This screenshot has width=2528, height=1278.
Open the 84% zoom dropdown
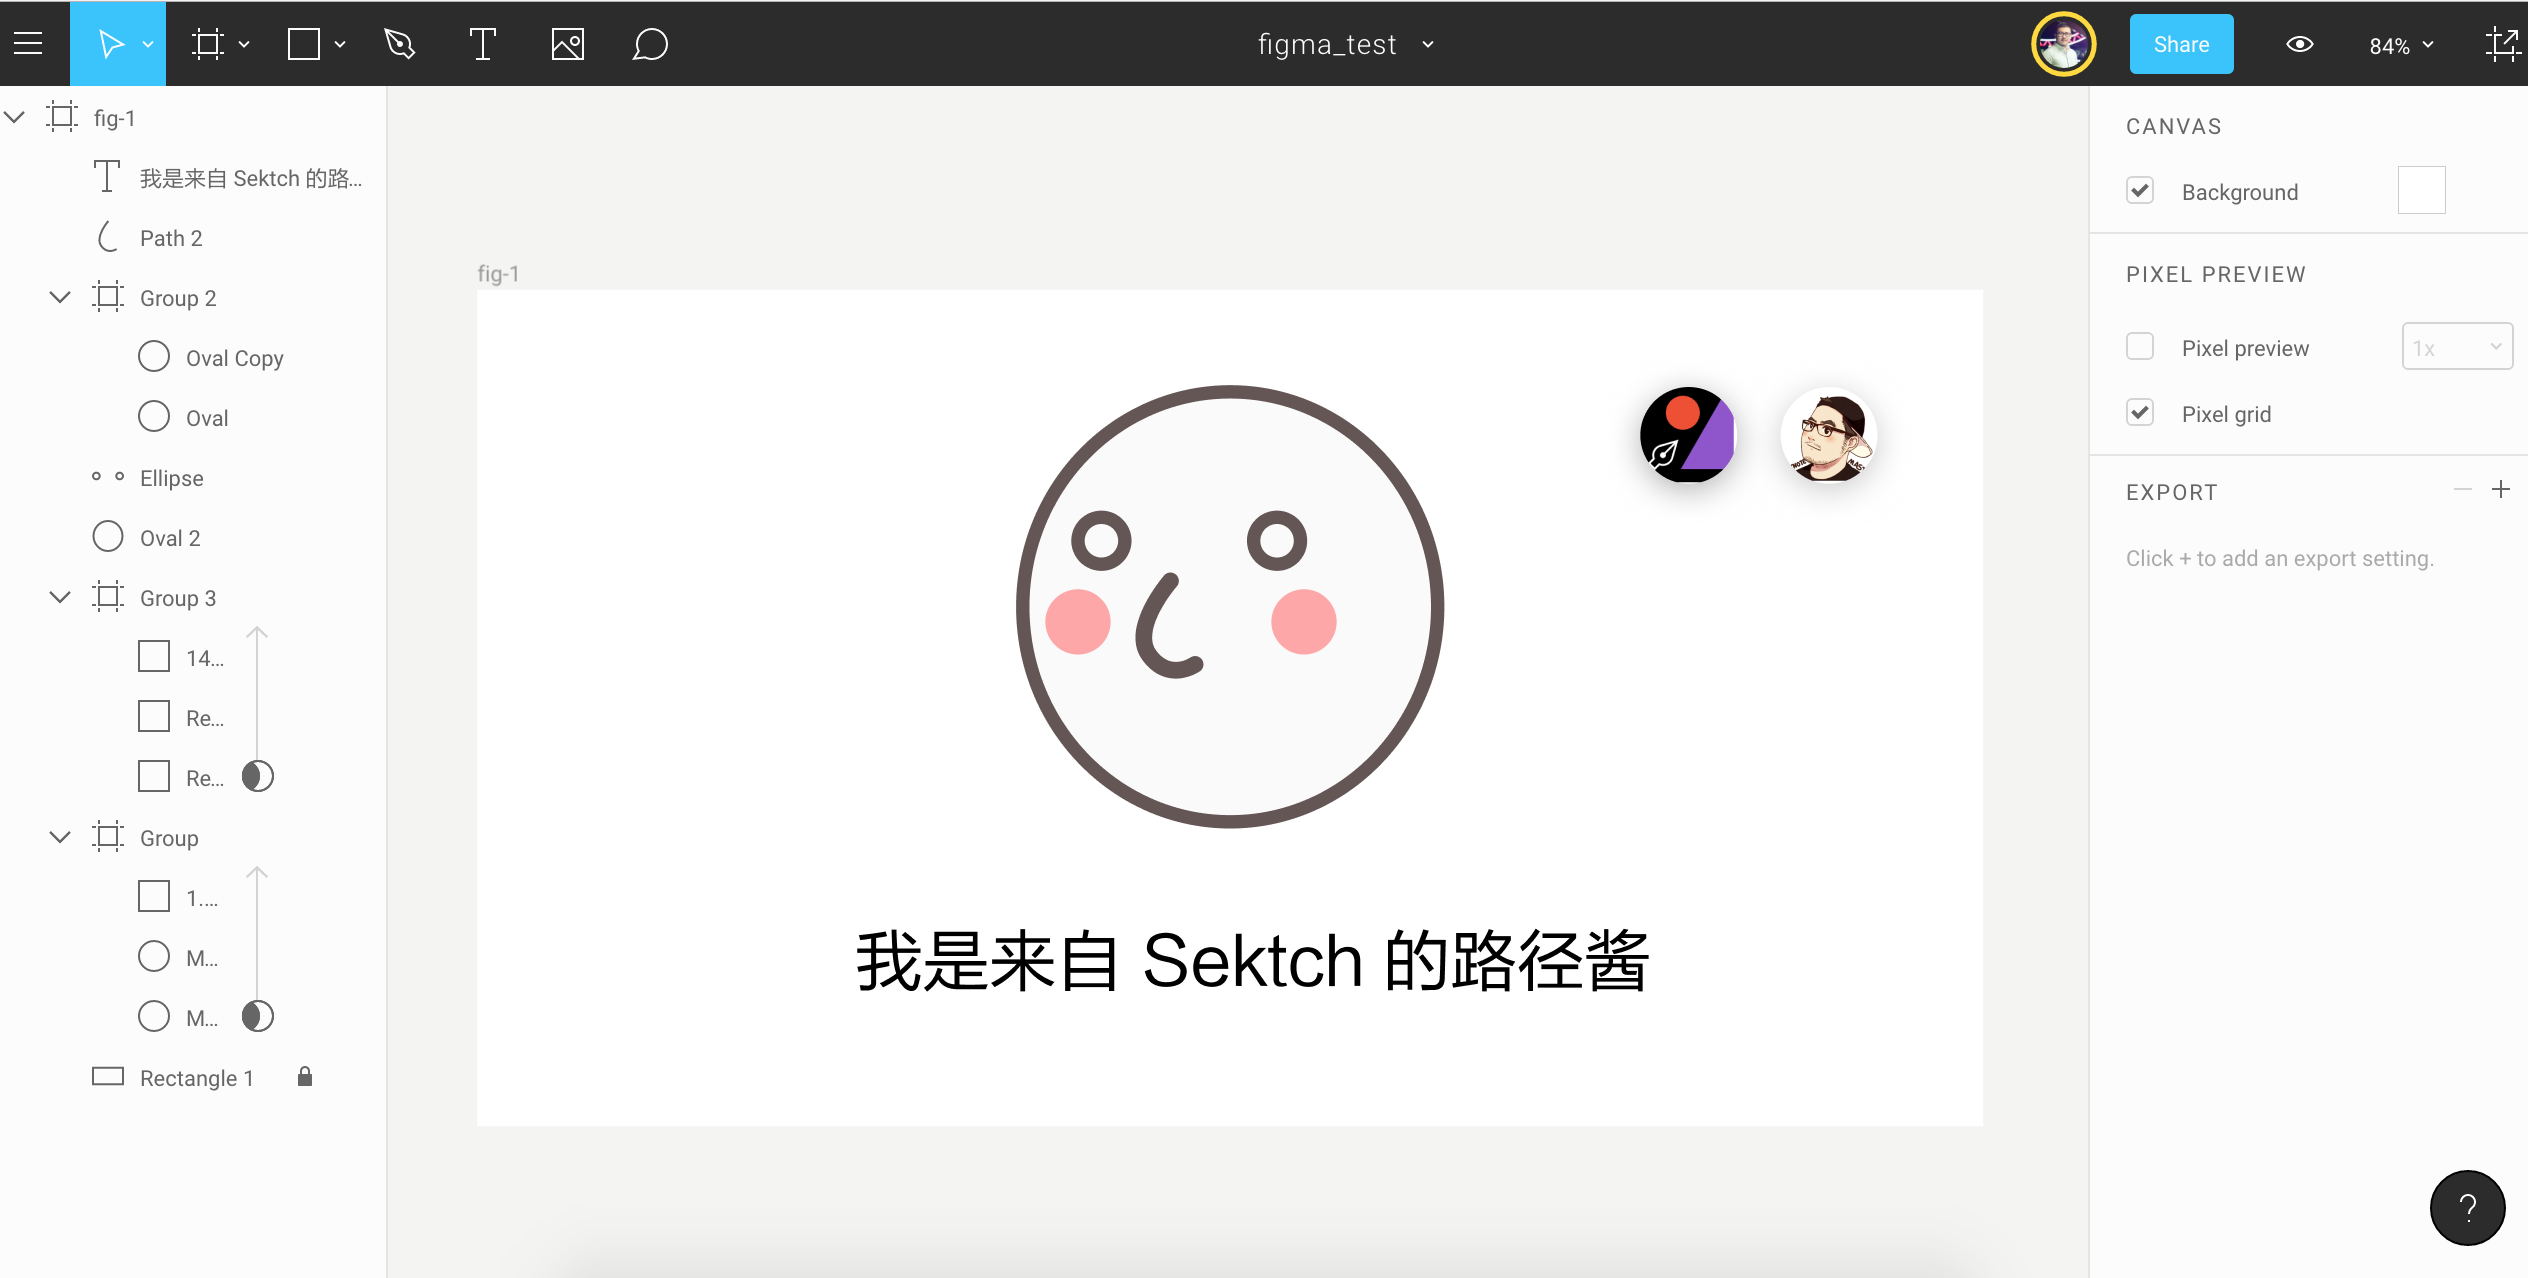tap(2401, 45)
